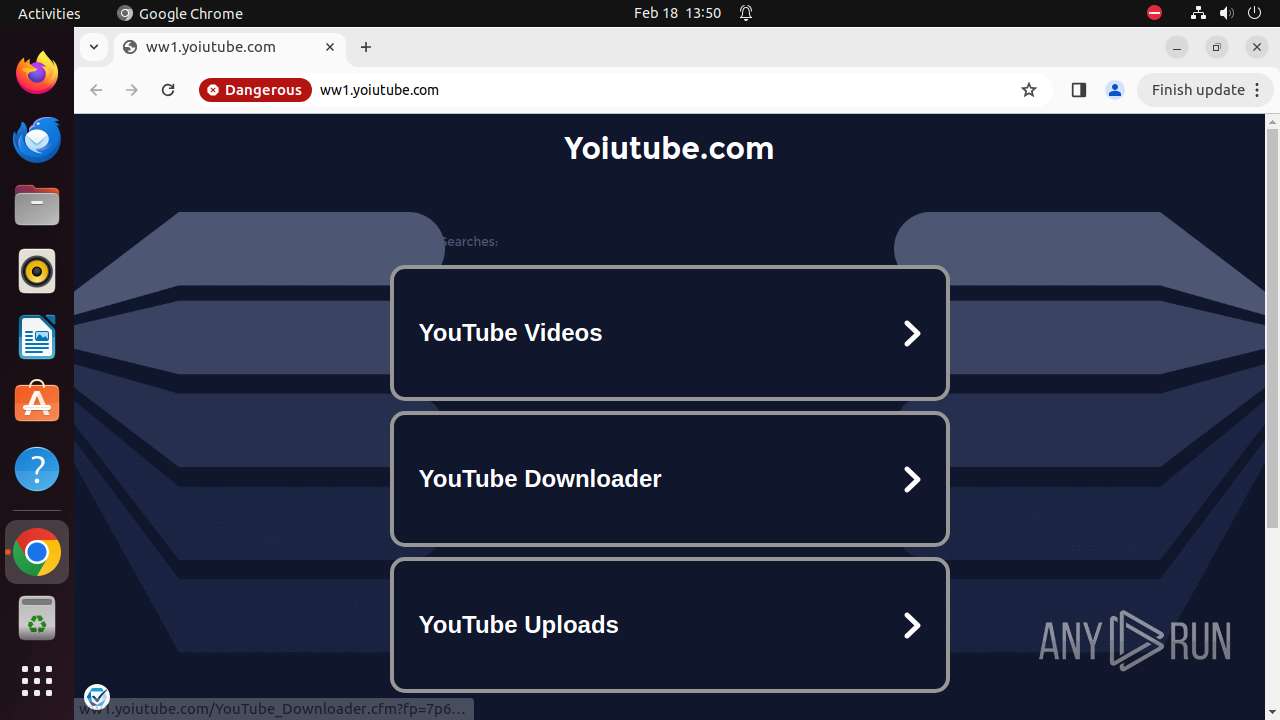Open the Help icon in dock
The height and width of the screenshot is (720, 1280).
pyautogui.click(x=37, y=469)
